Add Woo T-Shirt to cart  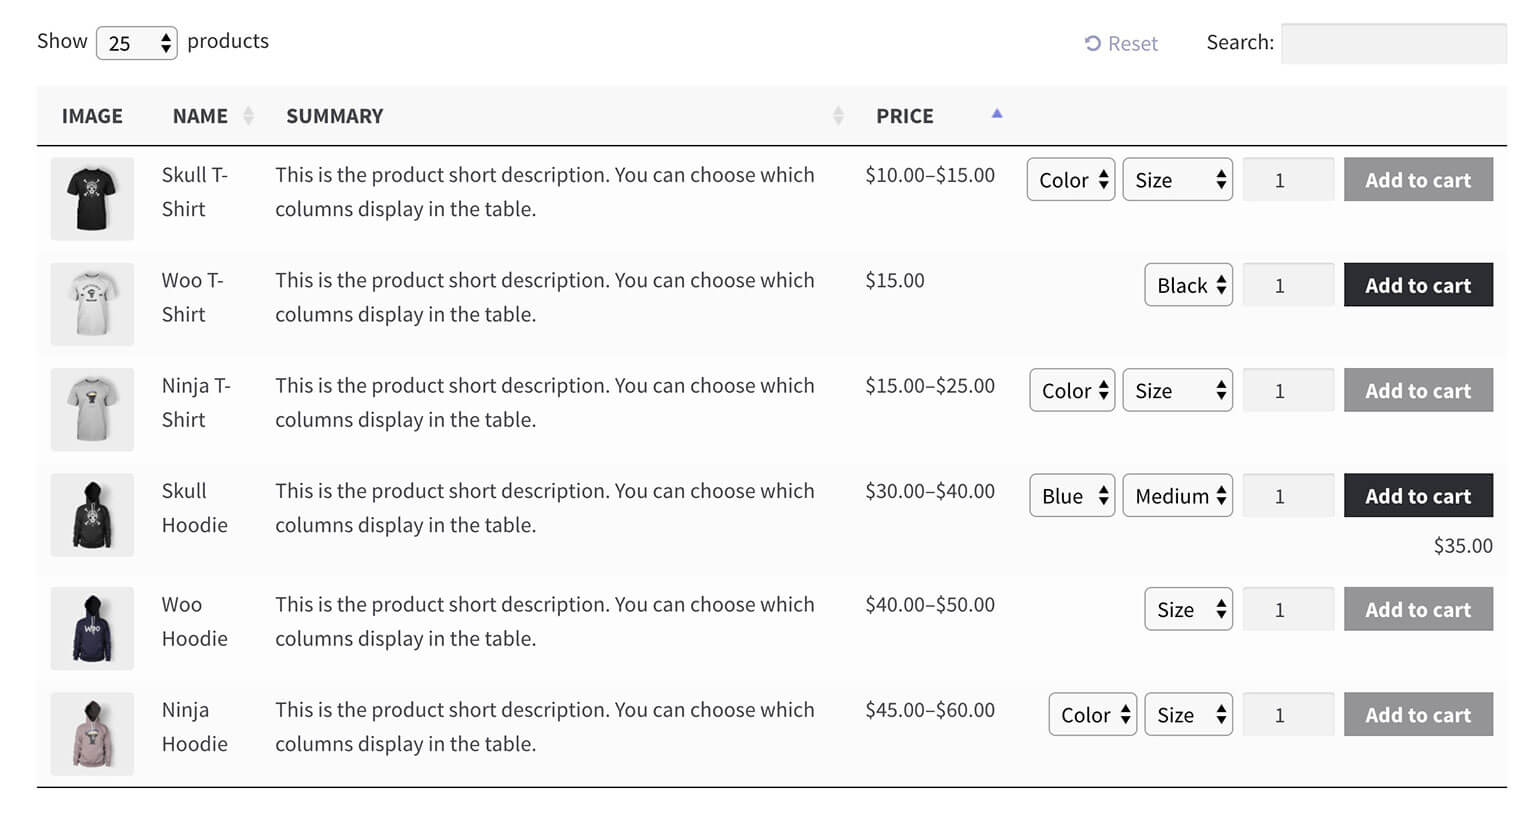pos(1417,286)
